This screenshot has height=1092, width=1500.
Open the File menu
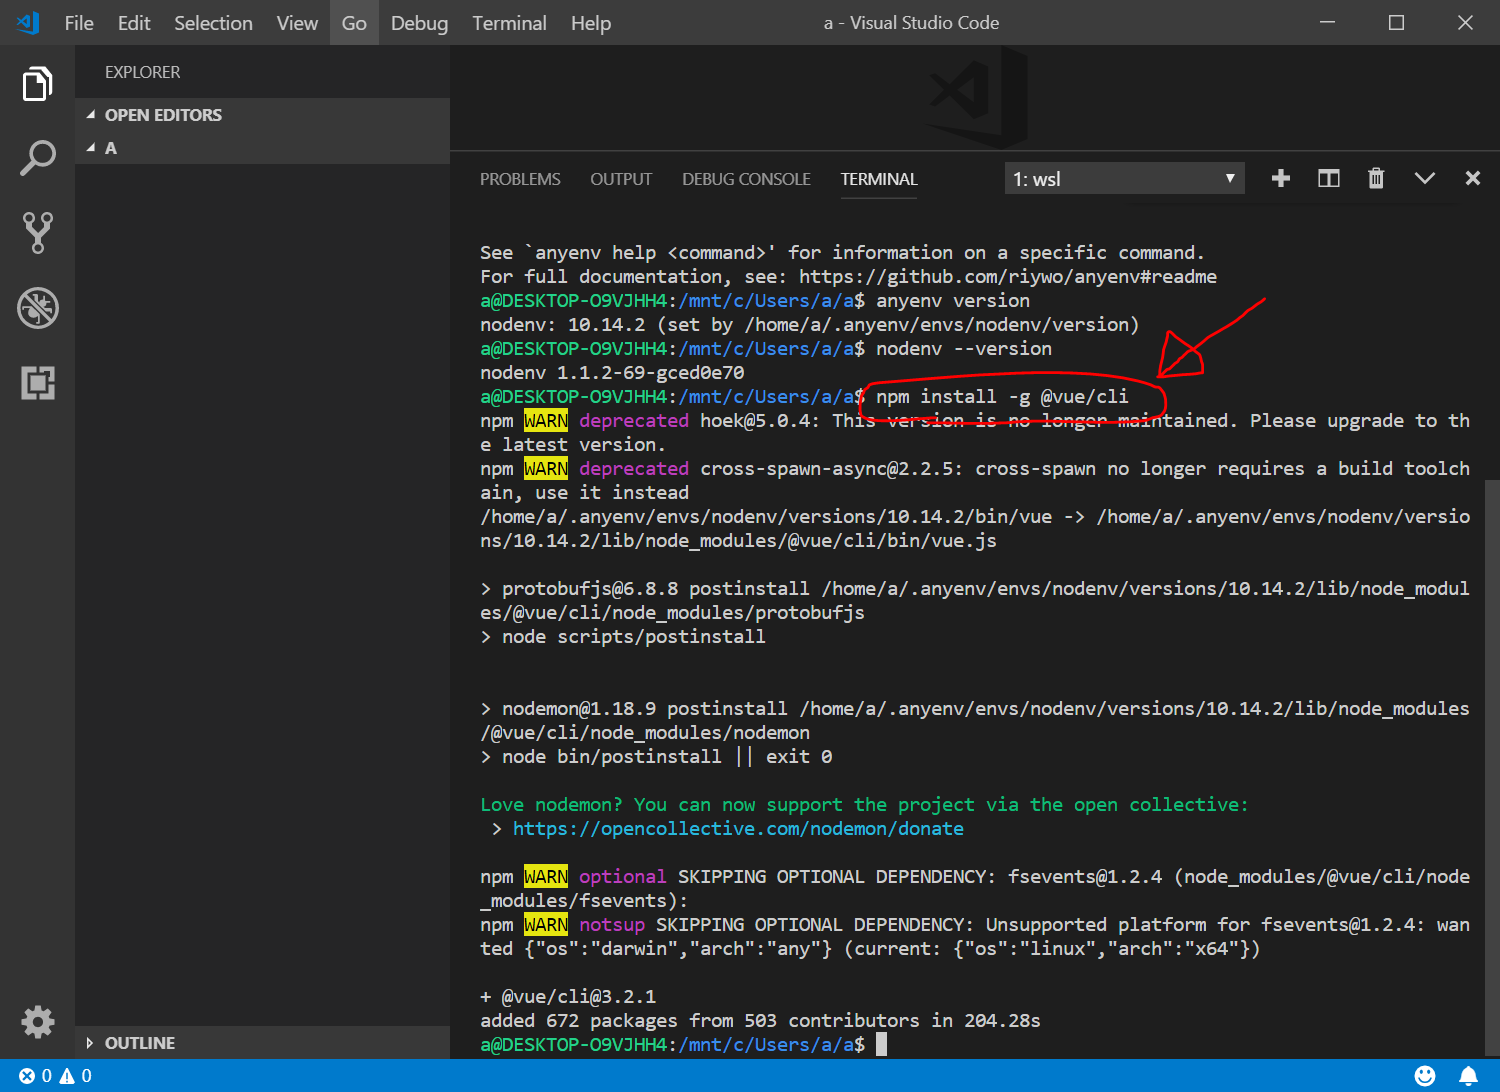[x=79, y=22]
